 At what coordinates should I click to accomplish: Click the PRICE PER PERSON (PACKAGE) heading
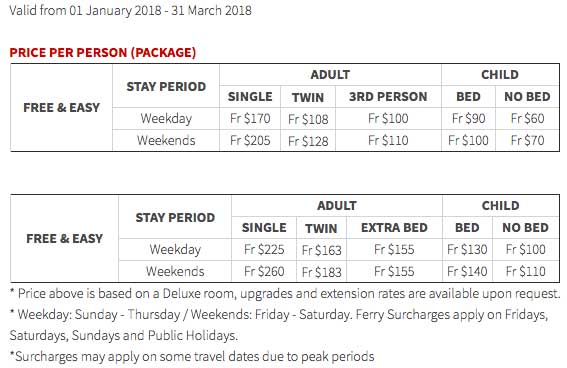[103, 53]
